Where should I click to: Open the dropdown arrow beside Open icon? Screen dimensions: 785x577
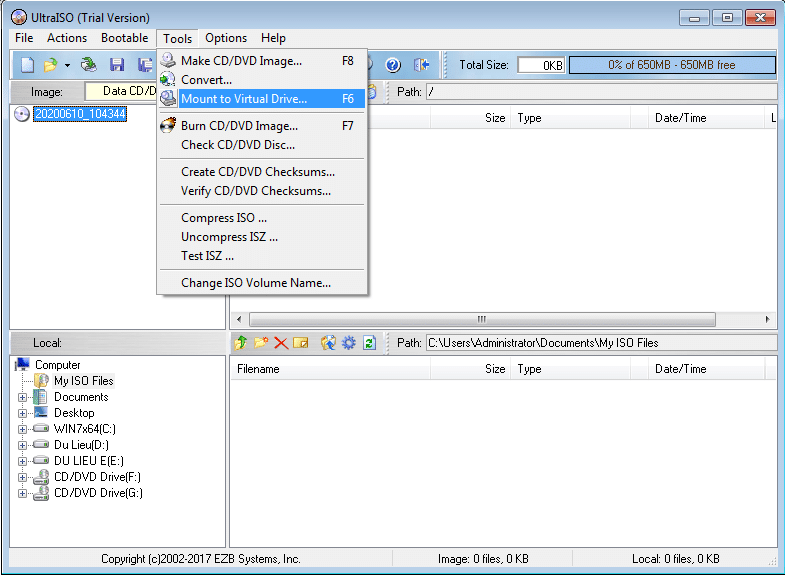67,65
